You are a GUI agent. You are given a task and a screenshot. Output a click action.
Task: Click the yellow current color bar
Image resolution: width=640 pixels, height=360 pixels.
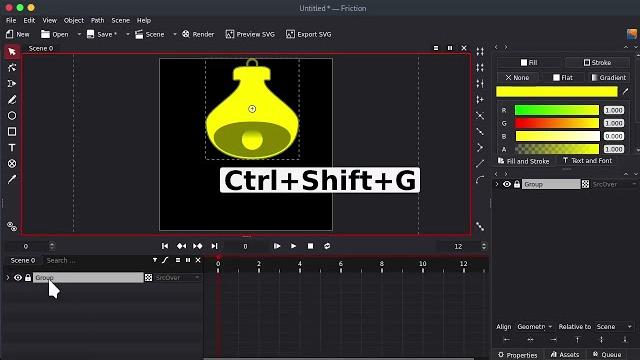(556, 92)
